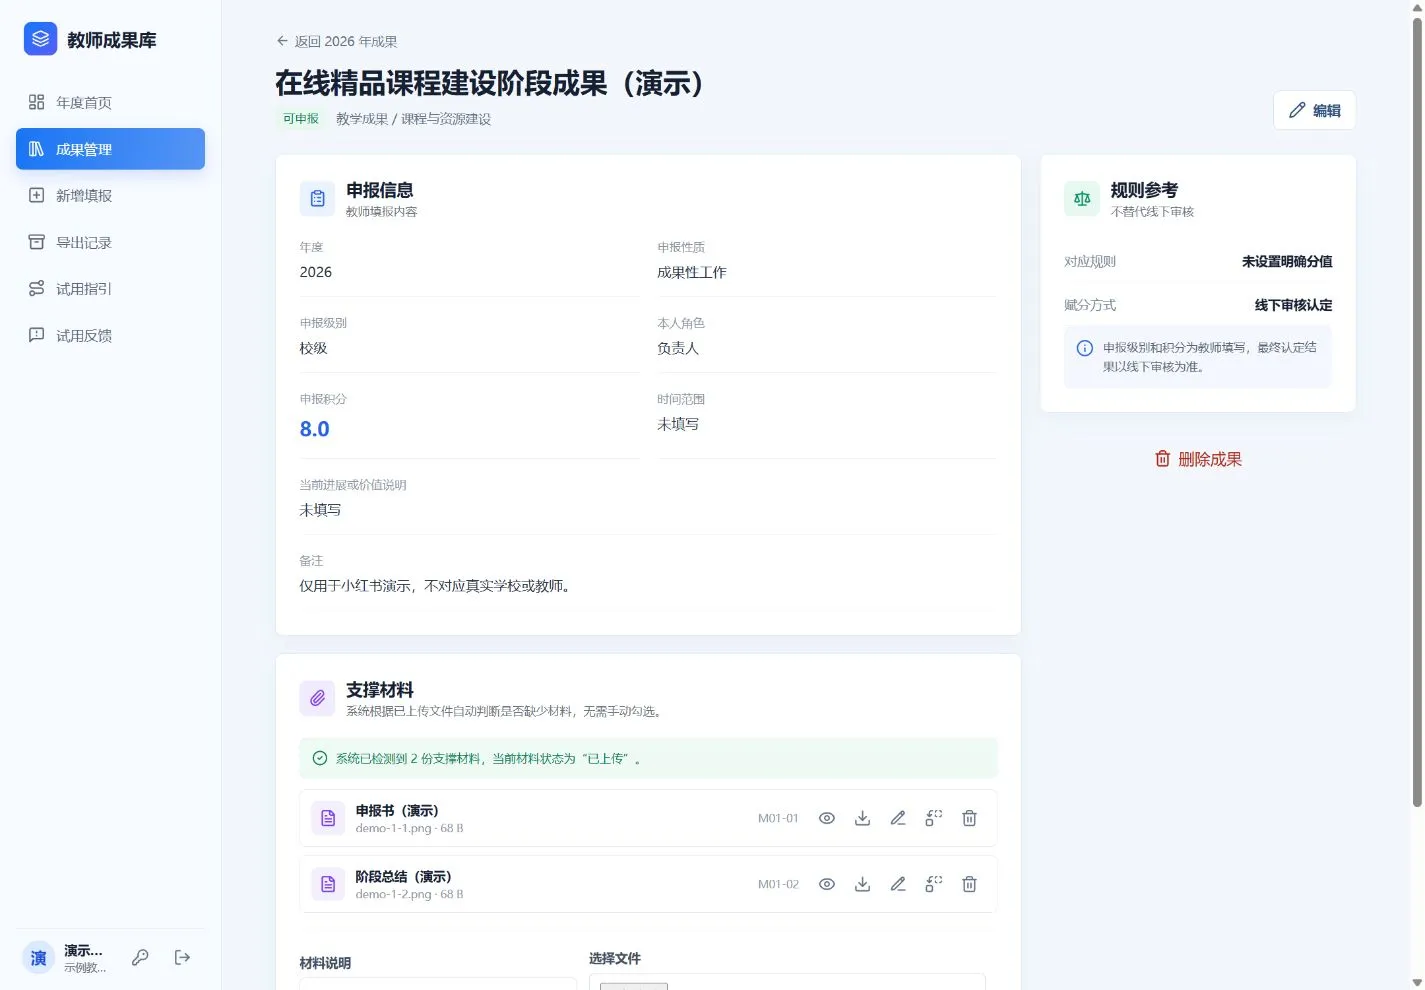The image size is (1425, 990).
Task: Click the 申报积分 value 8.0
Action: 314,429
